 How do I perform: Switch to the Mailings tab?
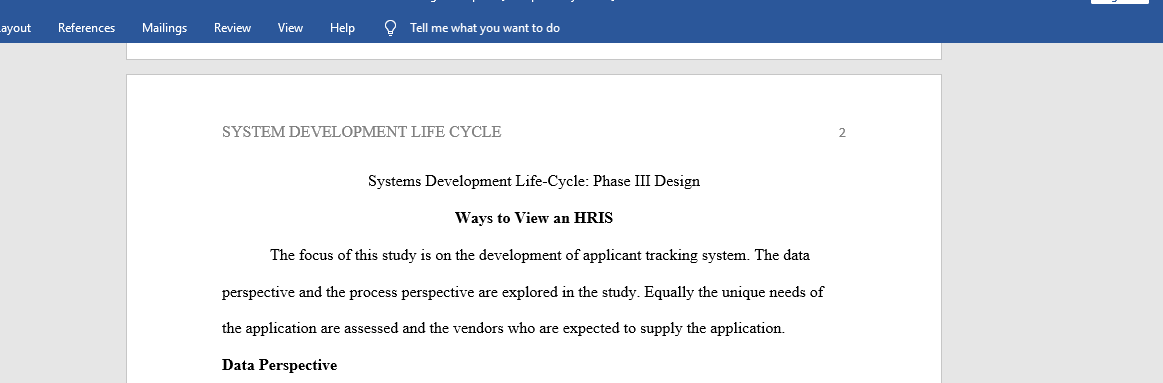(x=165, y=28)
